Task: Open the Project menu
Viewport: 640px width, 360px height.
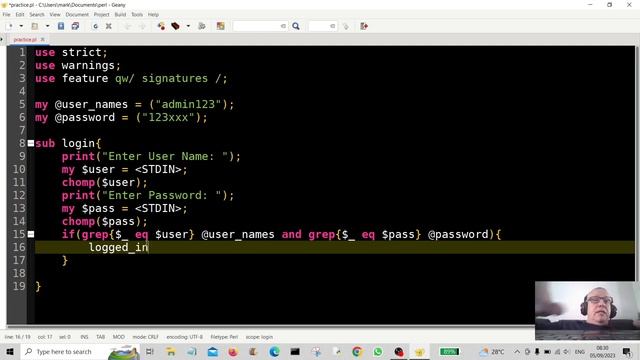Action: (x=102, y=14)
